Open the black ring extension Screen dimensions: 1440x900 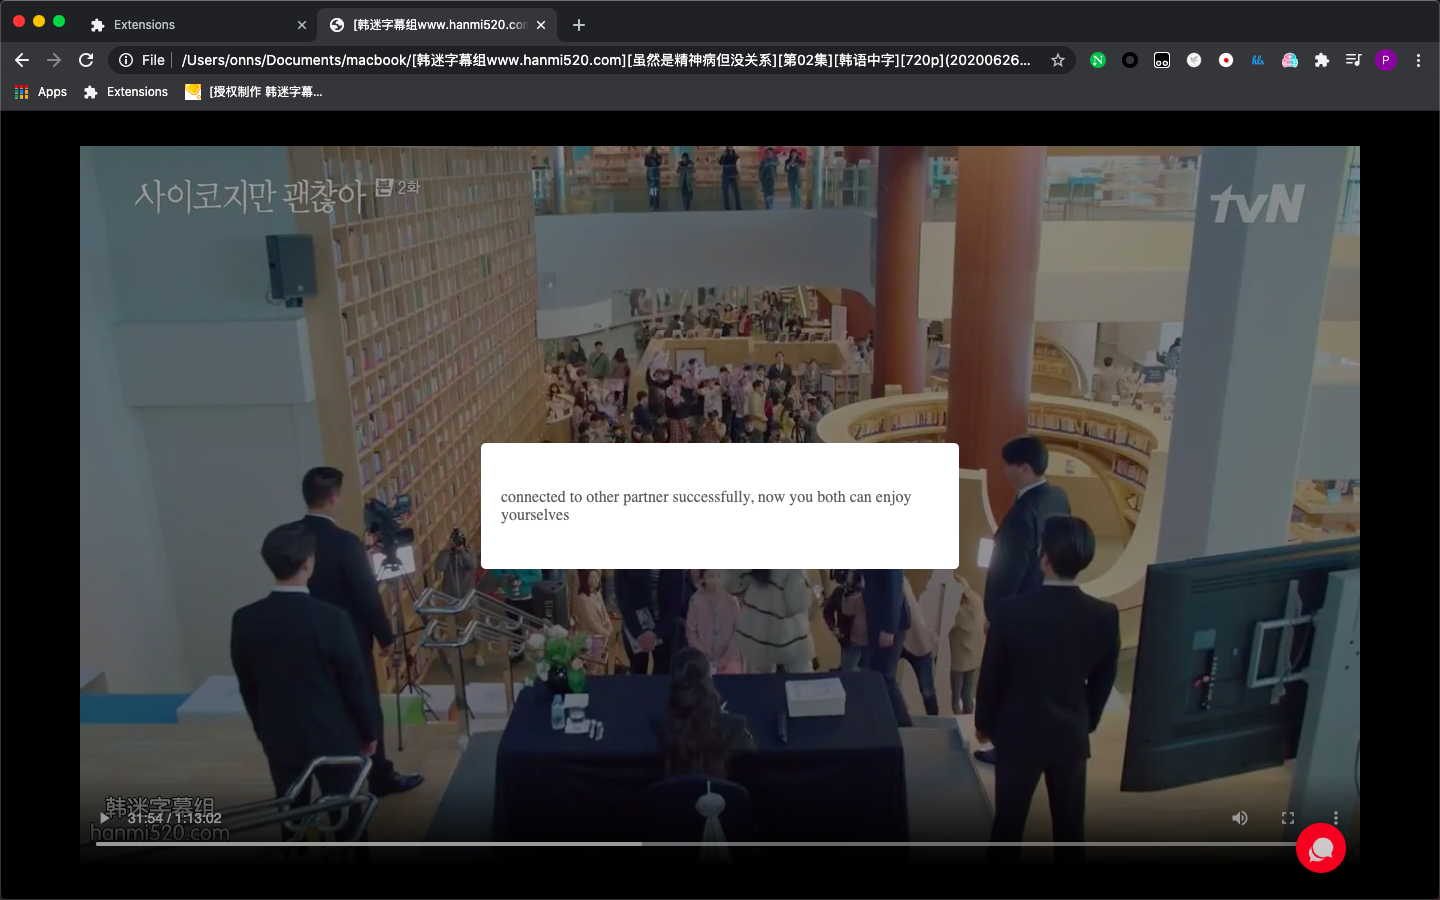(x=1130, y=60)
